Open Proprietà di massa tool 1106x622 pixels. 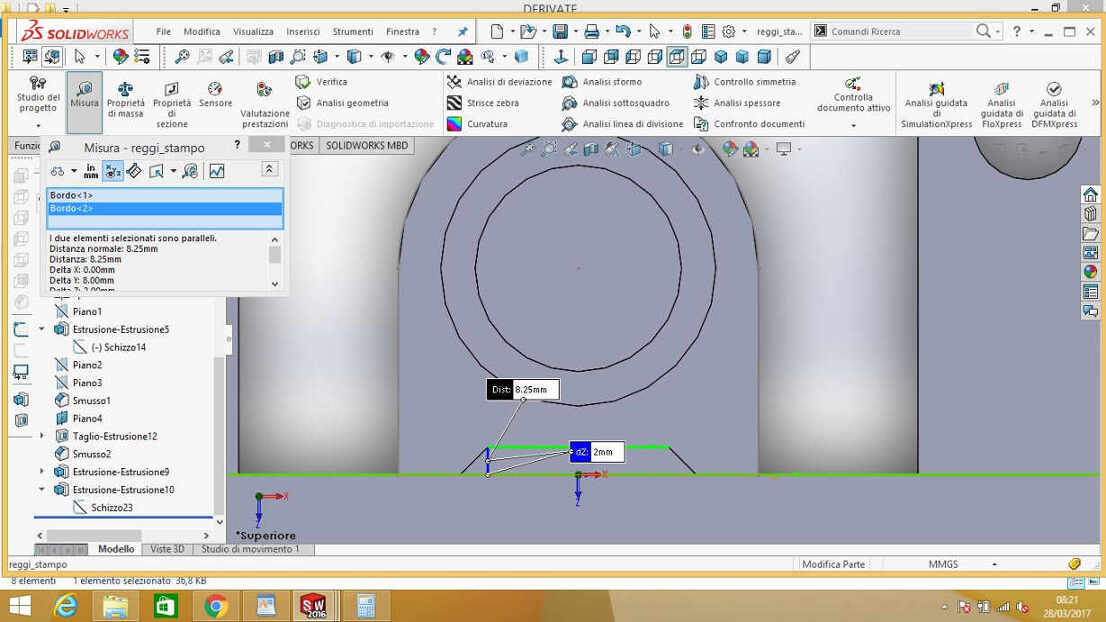tap(126, 99)
